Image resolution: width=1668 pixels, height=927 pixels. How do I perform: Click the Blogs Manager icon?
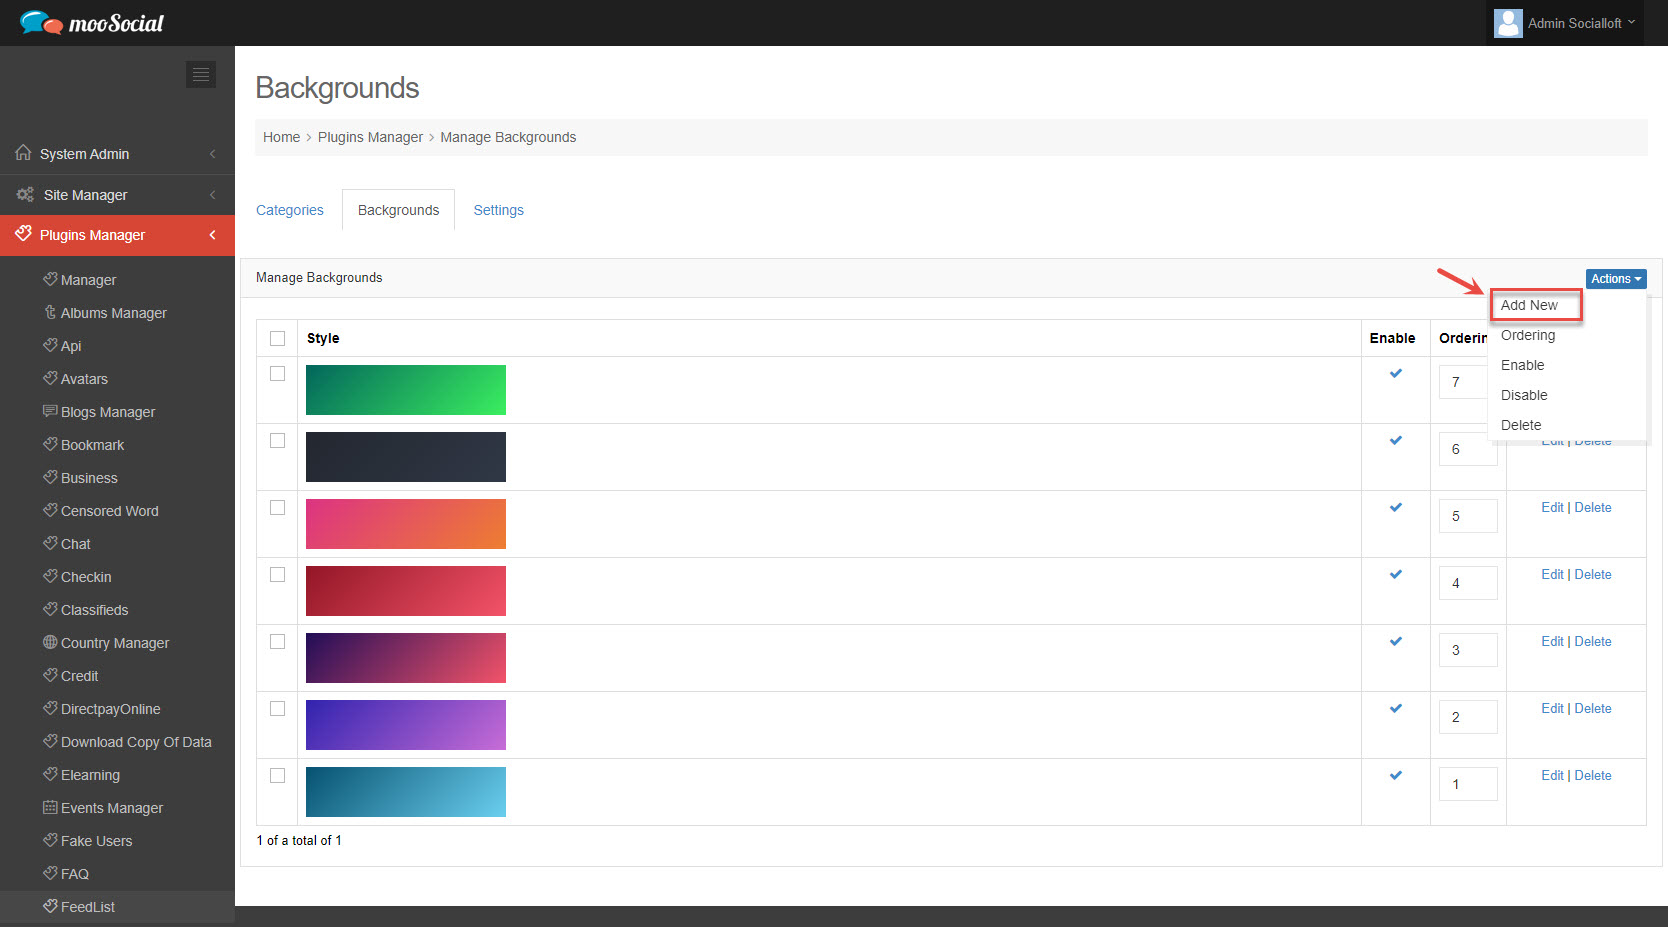[50, 411]
